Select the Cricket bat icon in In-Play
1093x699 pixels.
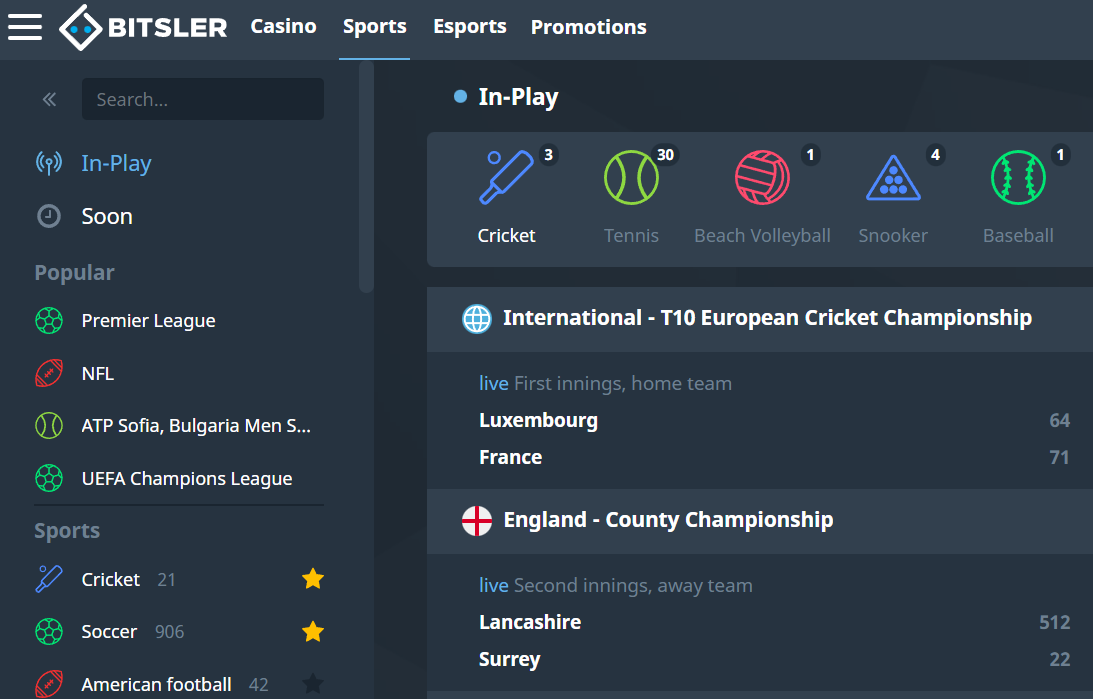click(506, 178)
